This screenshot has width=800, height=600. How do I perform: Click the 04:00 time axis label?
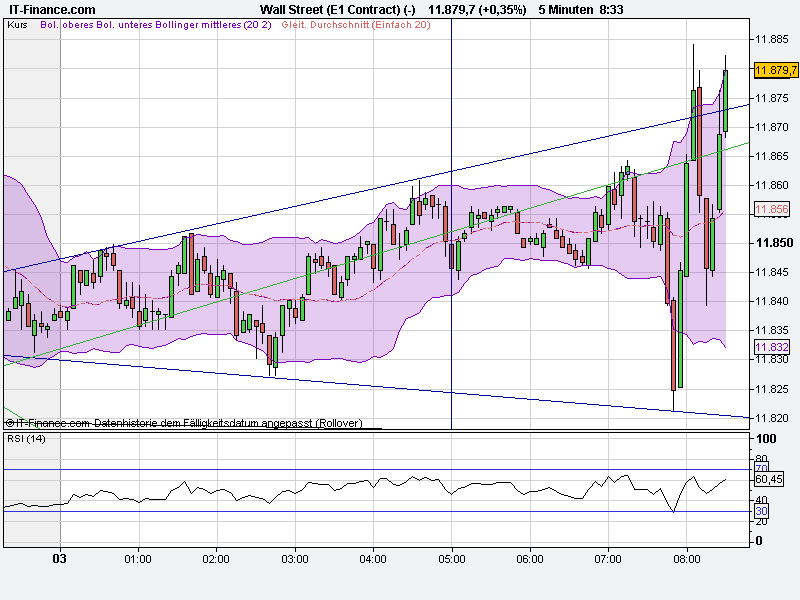tap(373, 559)
